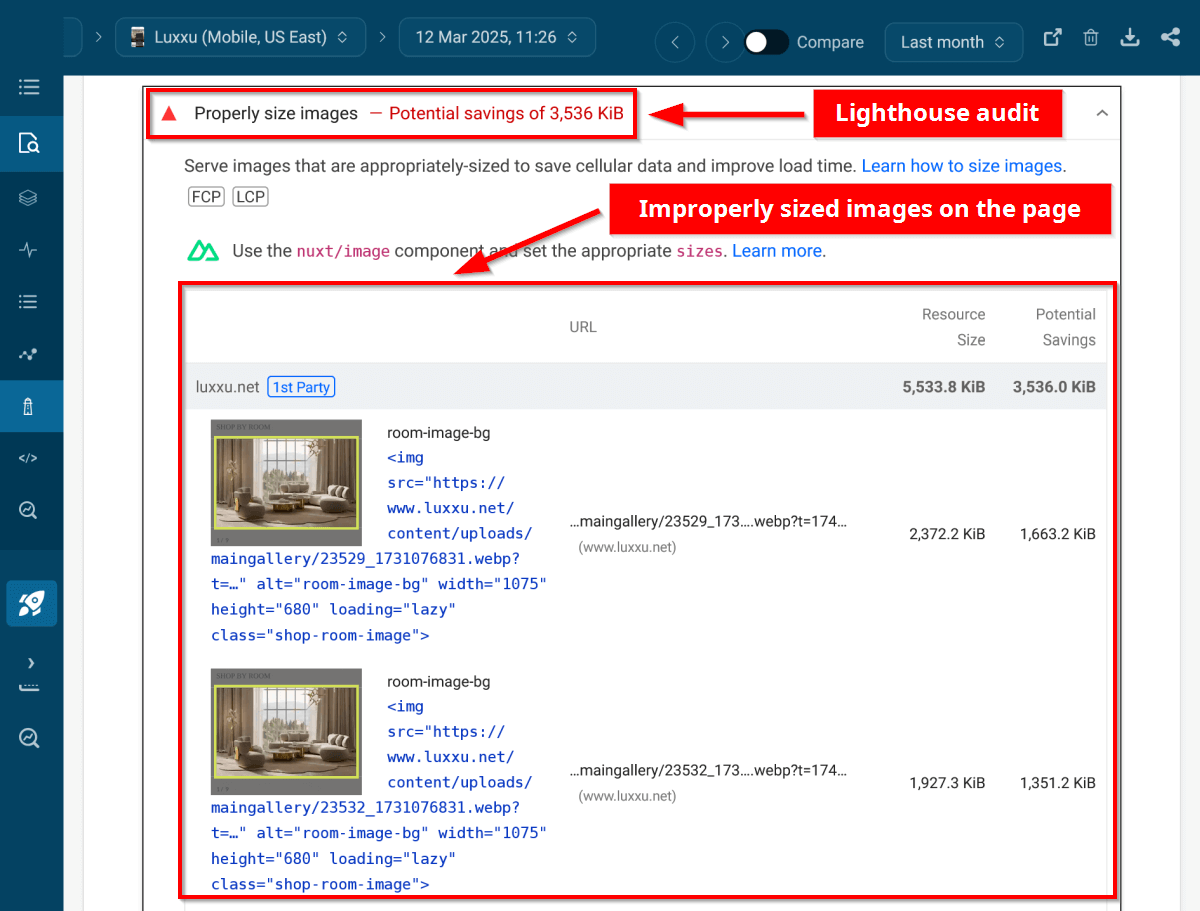The width and height of the screenshot is (1200, 911).
Task: Click Potential savings of 3,536 KiB text
Action: tap(506, 113)
